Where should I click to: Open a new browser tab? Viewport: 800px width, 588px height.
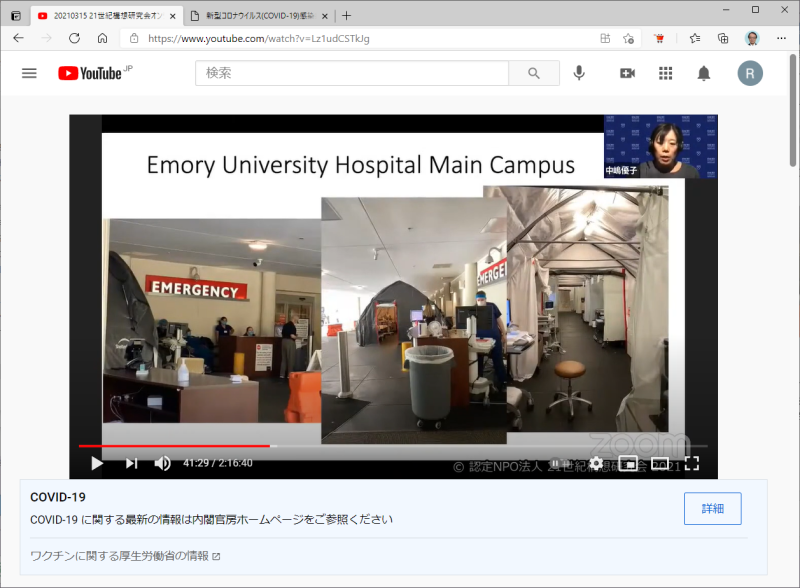pyautogui.click(x=346, y=16)
